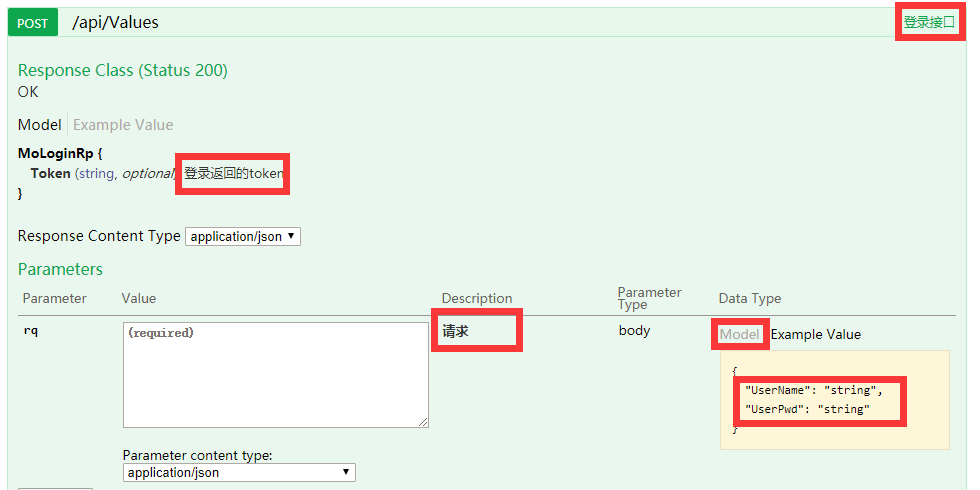Click the MoLoginRp model name
Image resolution: width=980 pixels, height=490 pixels.
click(x=56, y=153)
